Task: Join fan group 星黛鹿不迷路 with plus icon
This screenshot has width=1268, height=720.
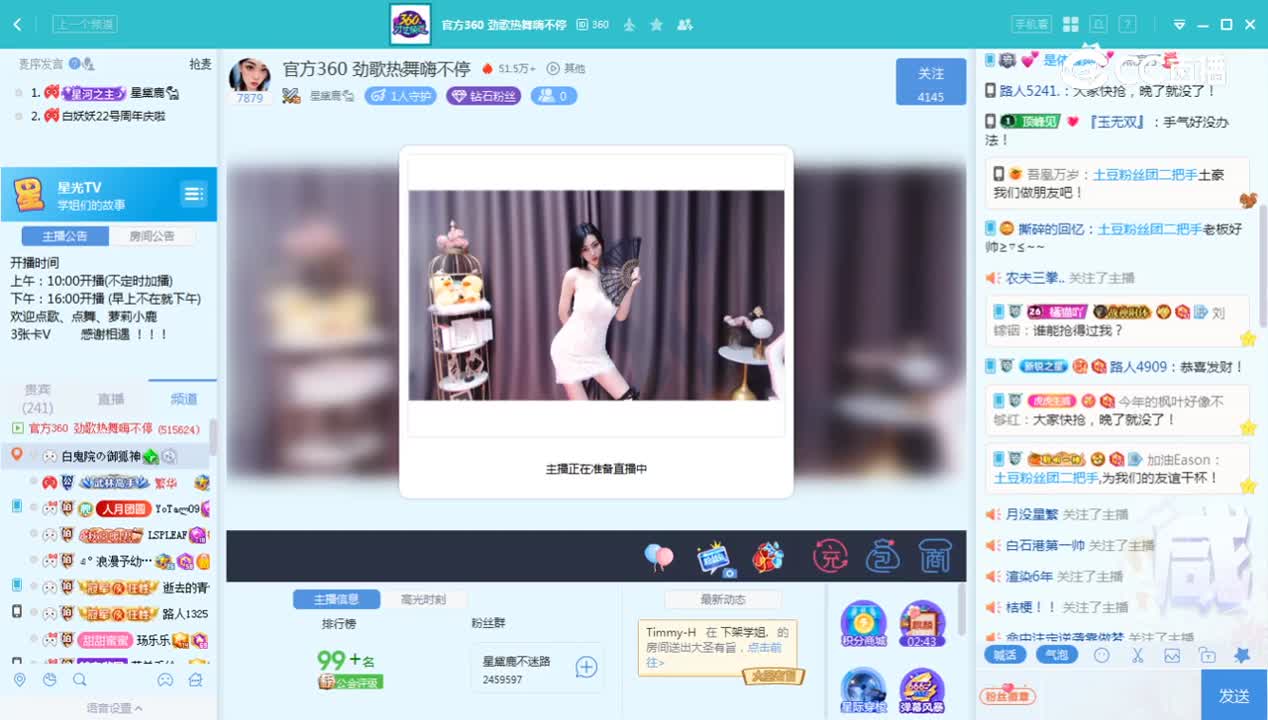Action: point(587,667)
